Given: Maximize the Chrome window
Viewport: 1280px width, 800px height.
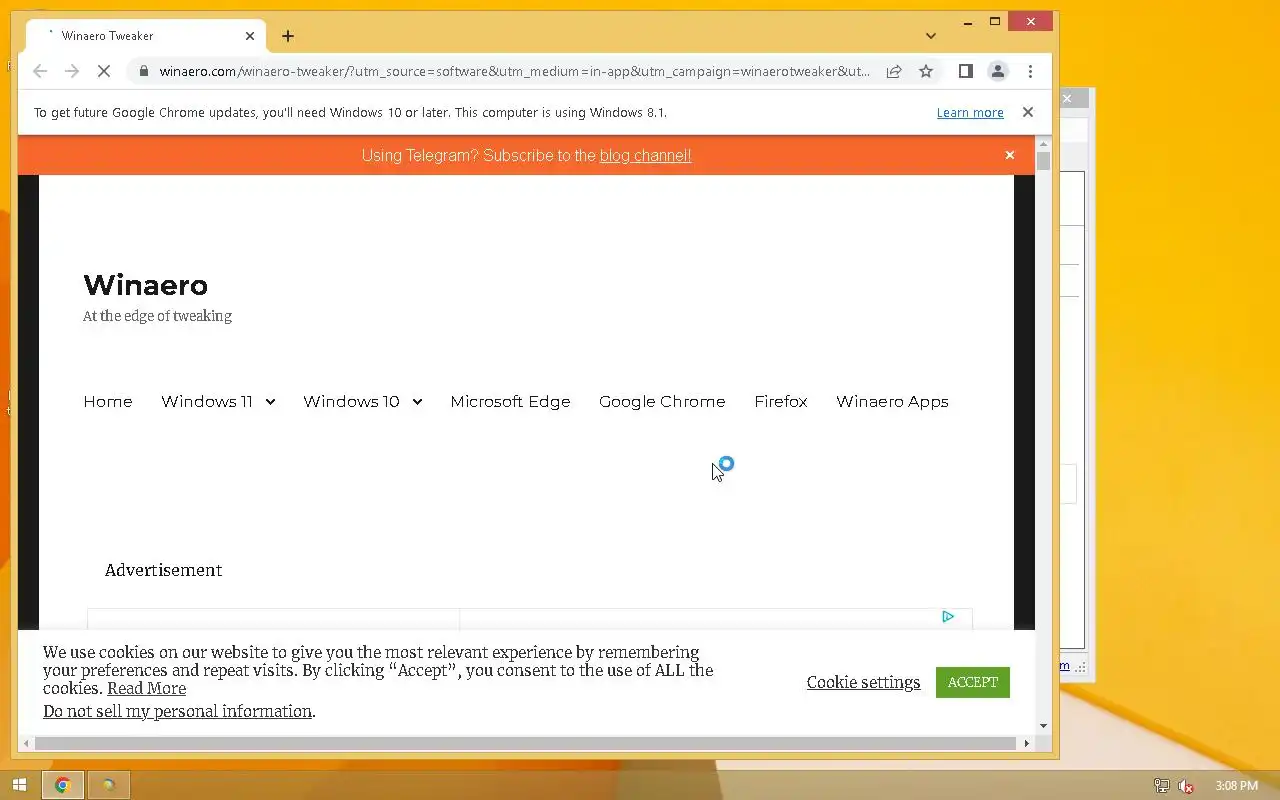Looking at the screenshot, I should (995, 21).
